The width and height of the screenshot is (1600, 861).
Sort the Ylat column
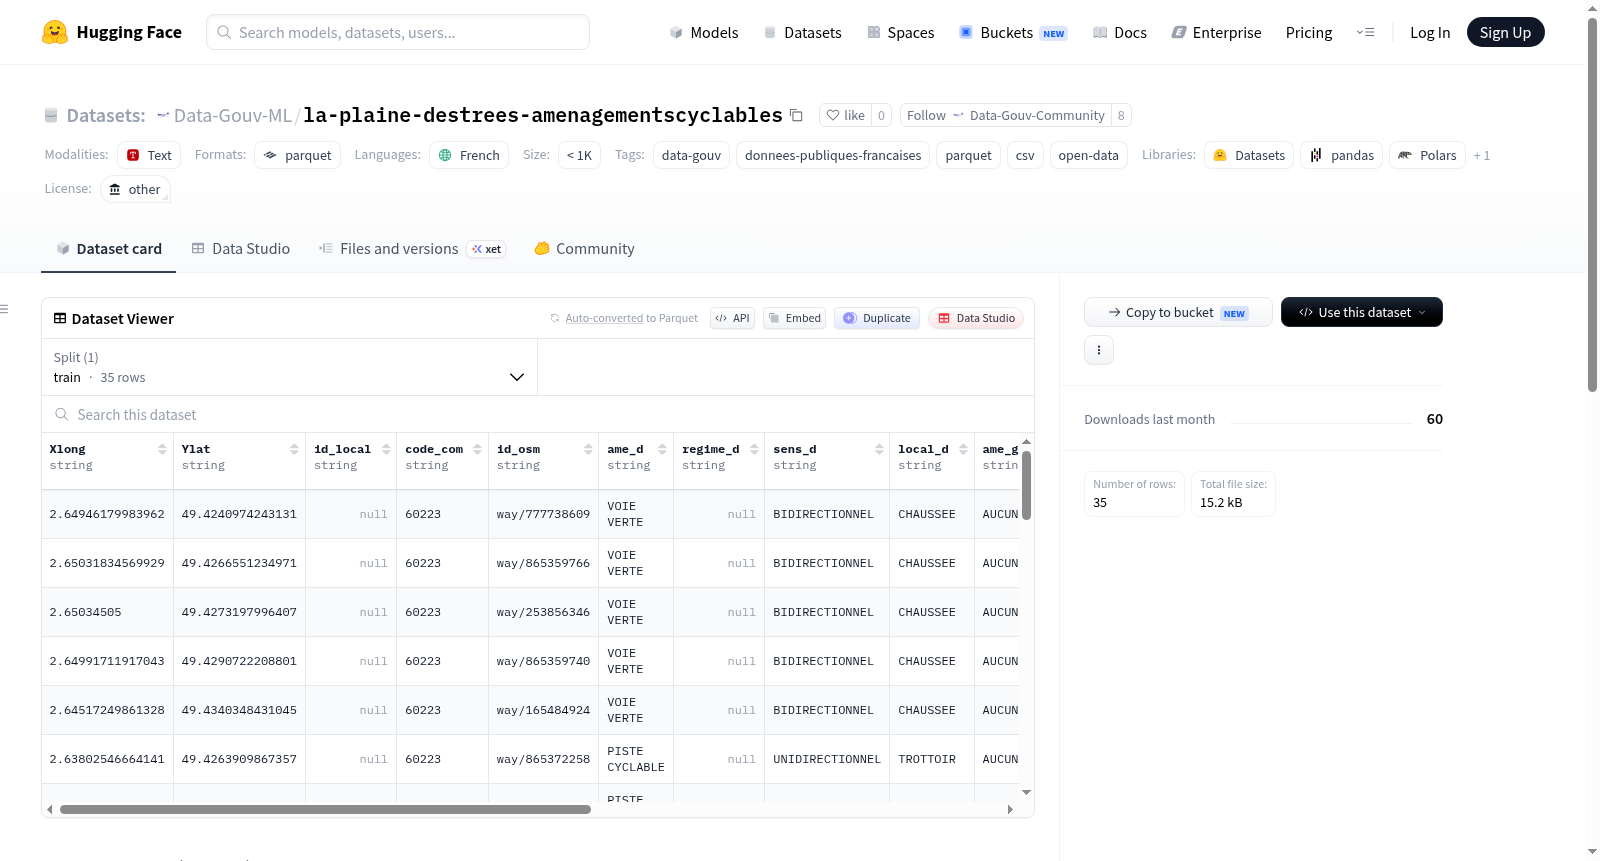point(294,449)
